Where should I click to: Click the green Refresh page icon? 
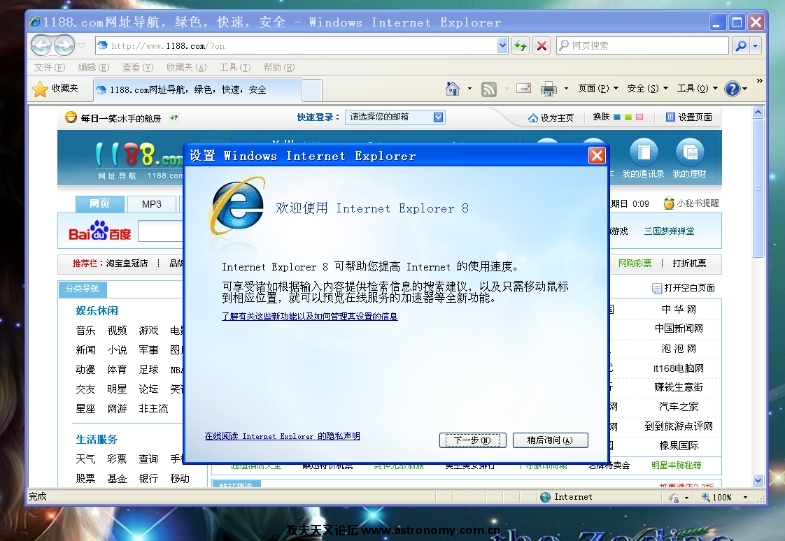click(521, 46)
